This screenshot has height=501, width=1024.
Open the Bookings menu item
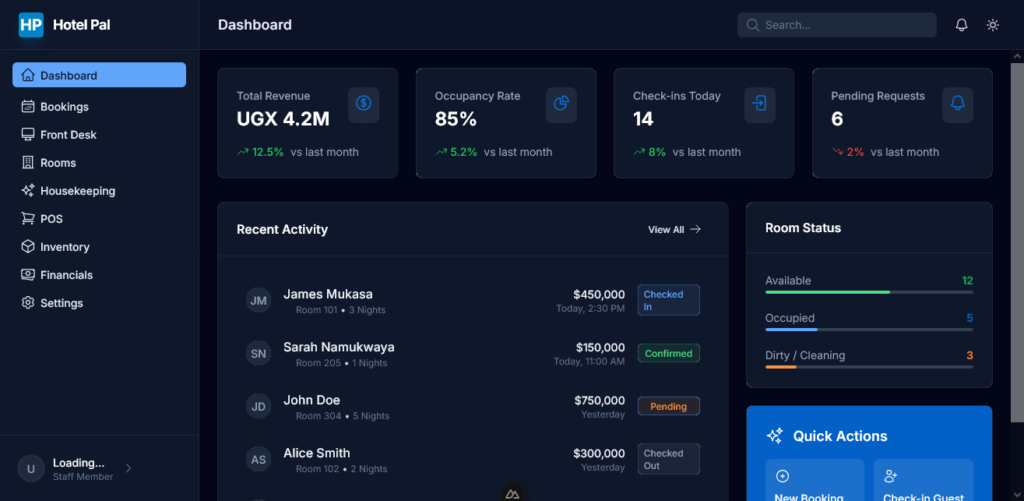[x=64, y=107]
